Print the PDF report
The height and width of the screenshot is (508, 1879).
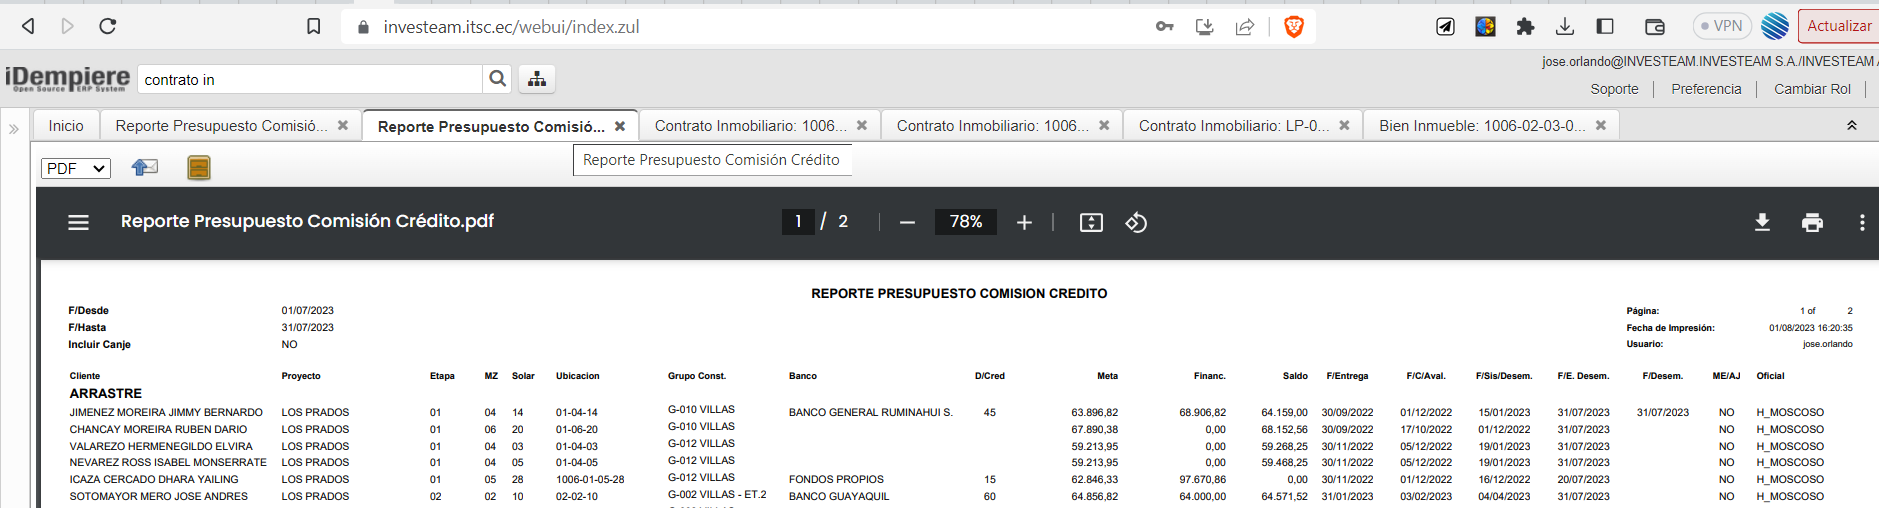point(1812,222)
